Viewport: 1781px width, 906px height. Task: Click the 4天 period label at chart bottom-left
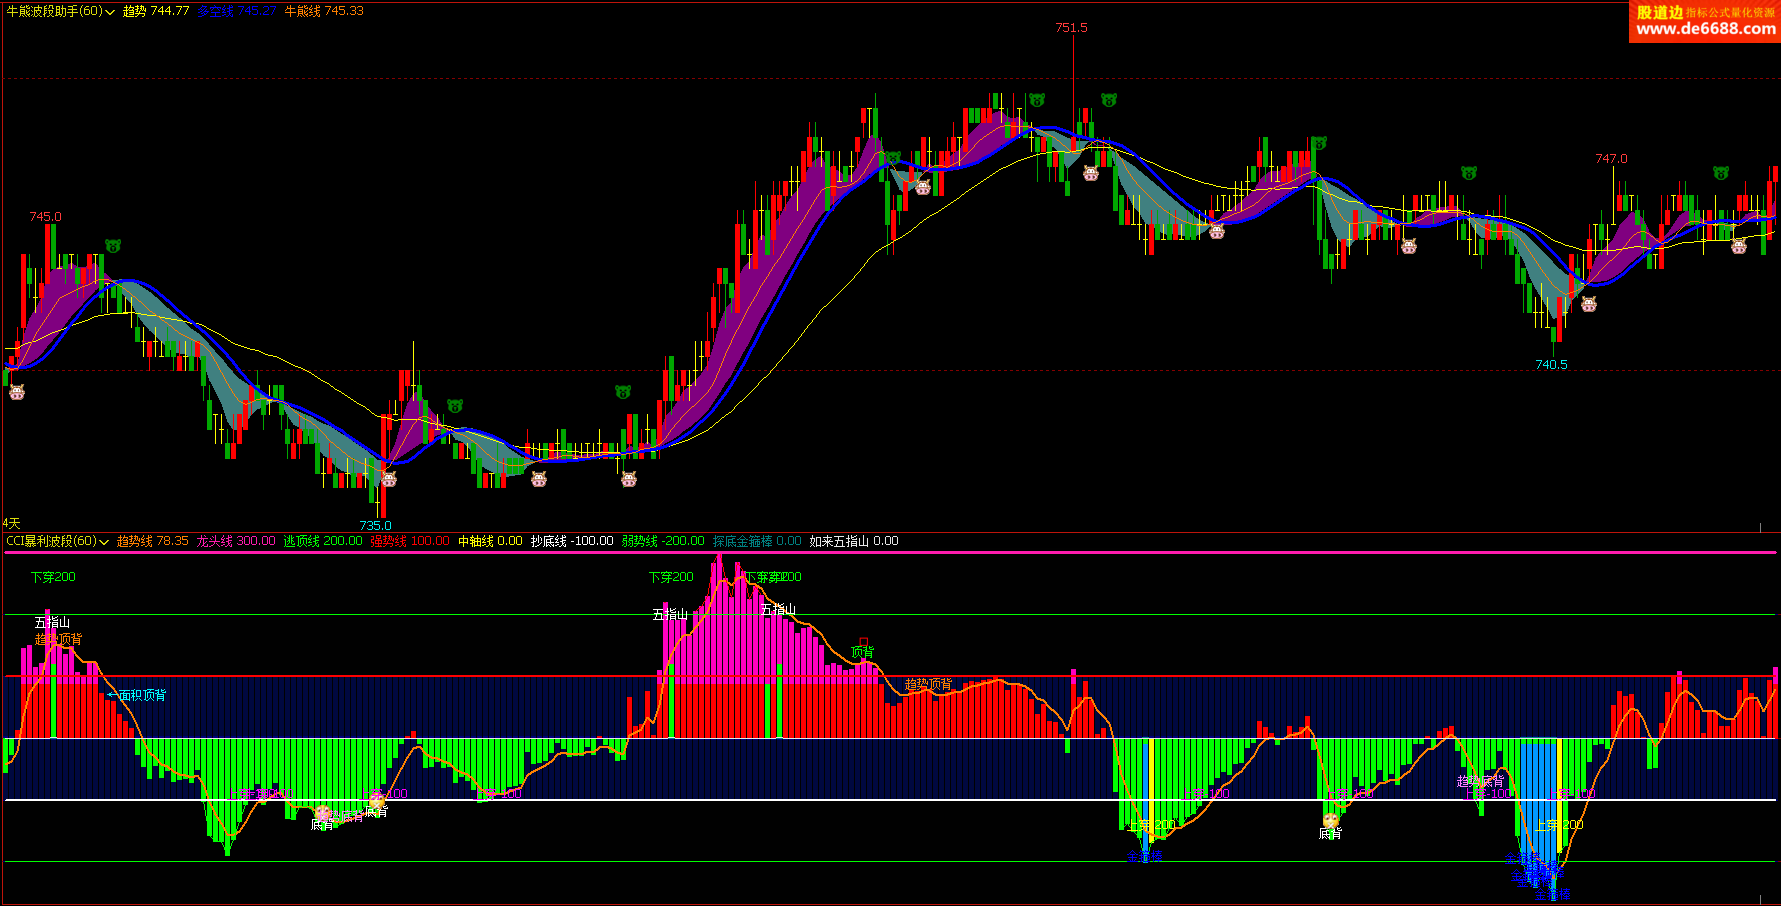[x=11, y=523]
